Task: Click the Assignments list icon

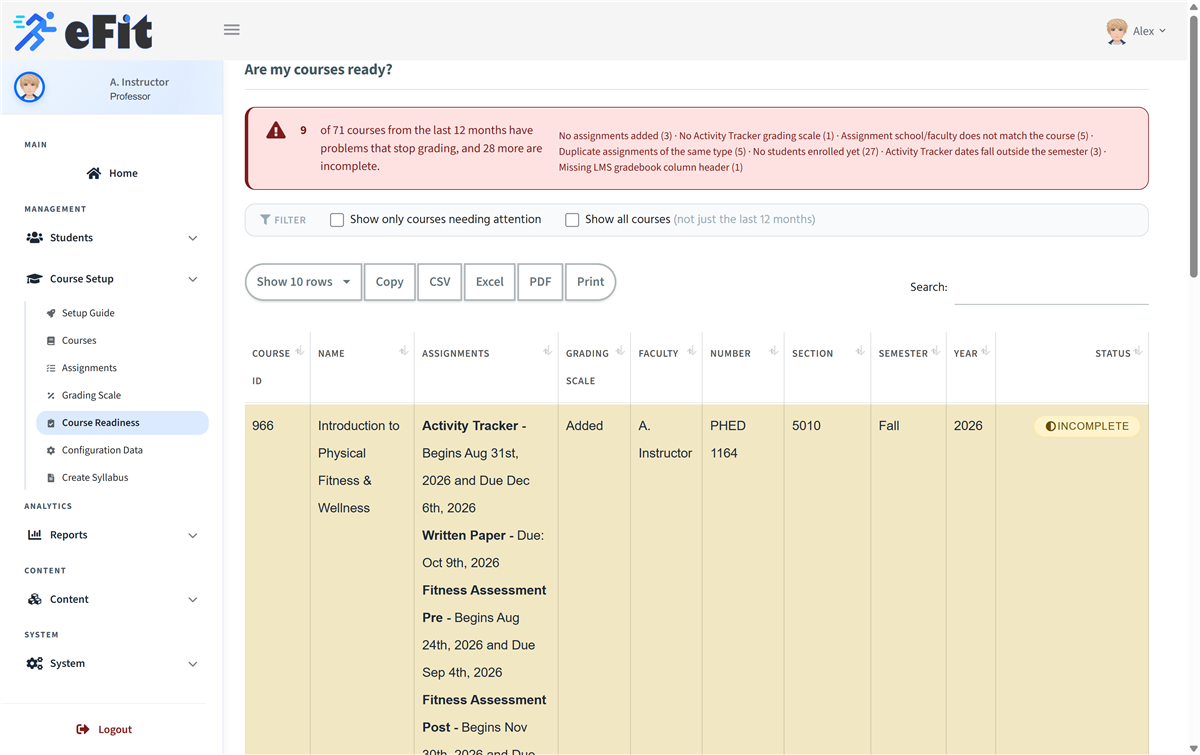Action: 51,368
